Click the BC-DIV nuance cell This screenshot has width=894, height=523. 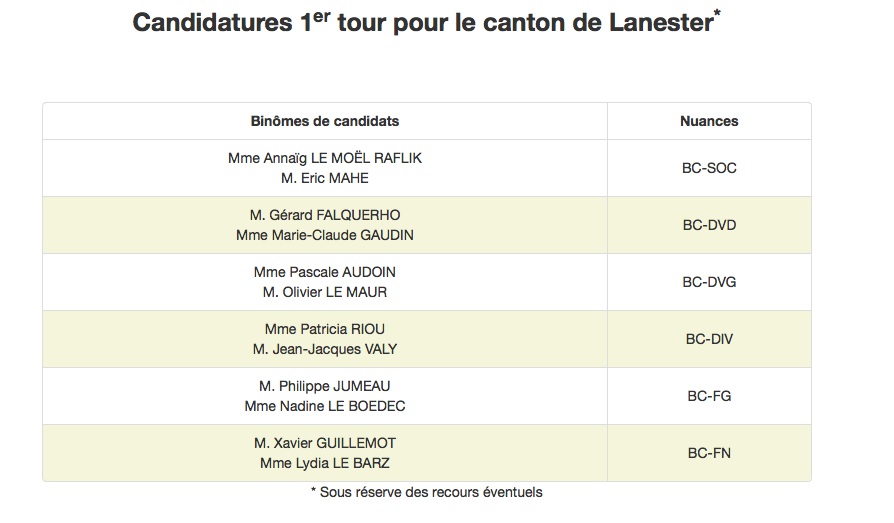[709, 339]
